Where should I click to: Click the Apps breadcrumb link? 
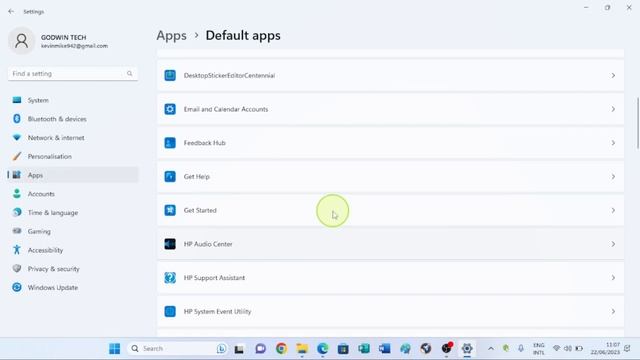171,36
